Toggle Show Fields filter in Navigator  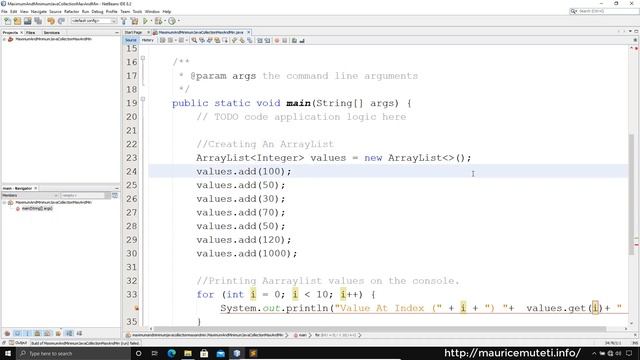coord(17,333)
